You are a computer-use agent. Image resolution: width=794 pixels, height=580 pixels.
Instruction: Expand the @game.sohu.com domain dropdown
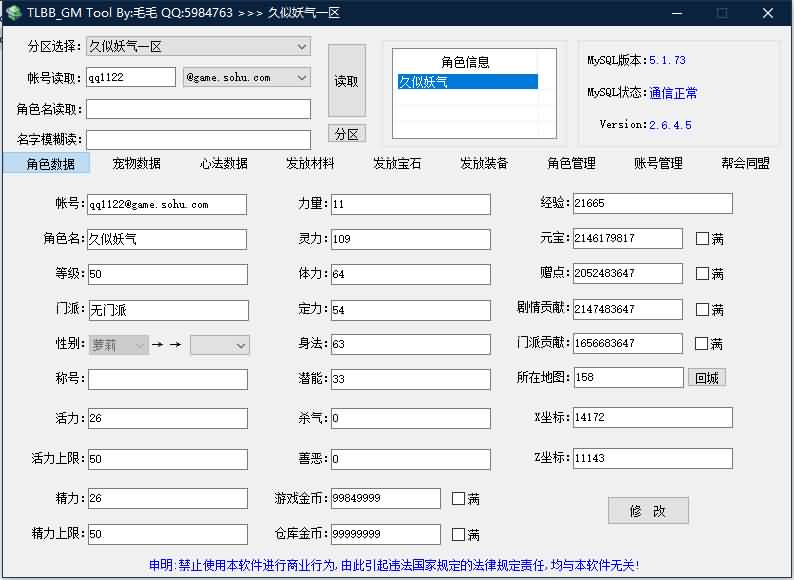247,78
